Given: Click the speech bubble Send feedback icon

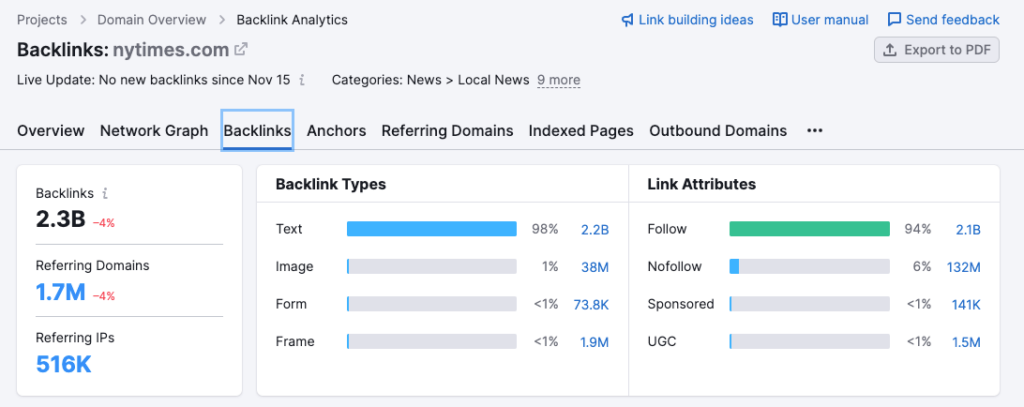Looking at the screenshot, I should click(x=895, y=20).
